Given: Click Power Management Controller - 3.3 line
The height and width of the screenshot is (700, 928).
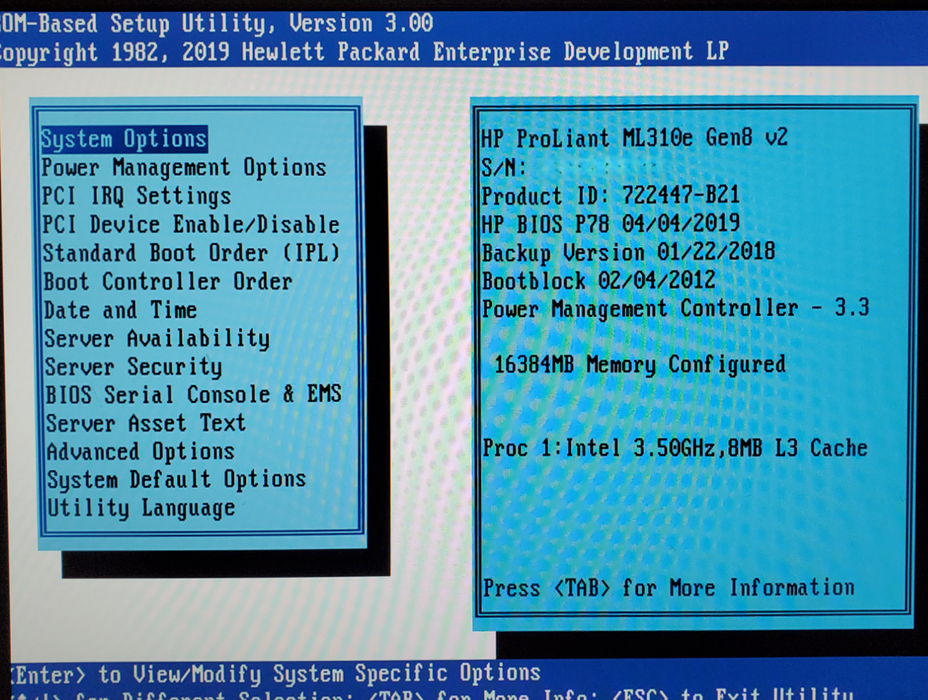Looking at the screenshot, I should coord(676,308).
